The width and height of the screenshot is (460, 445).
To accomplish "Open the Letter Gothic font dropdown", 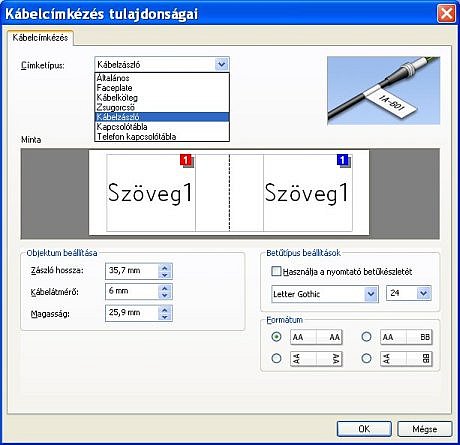I will click(x=371, y=294).
